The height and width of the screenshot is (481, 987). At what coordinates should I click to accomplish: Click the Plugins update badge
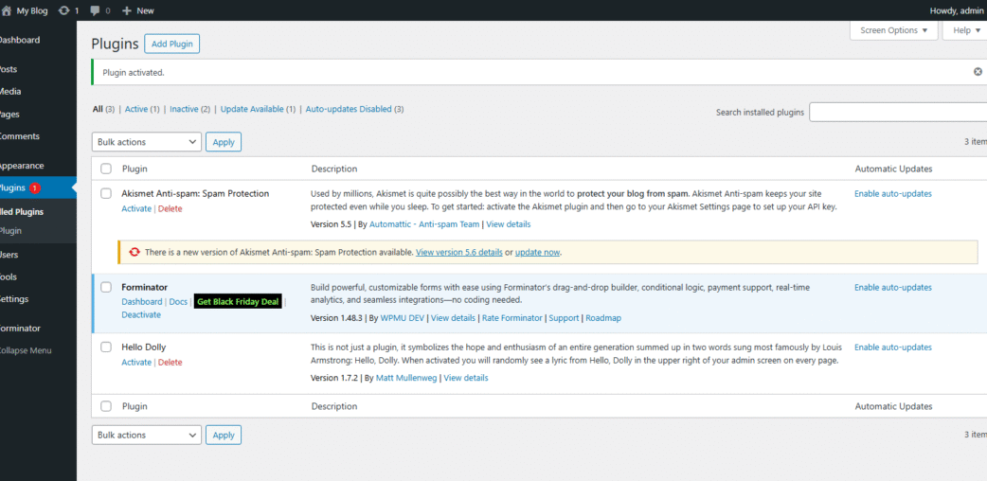pyautogui.click(x=35, y=188)
